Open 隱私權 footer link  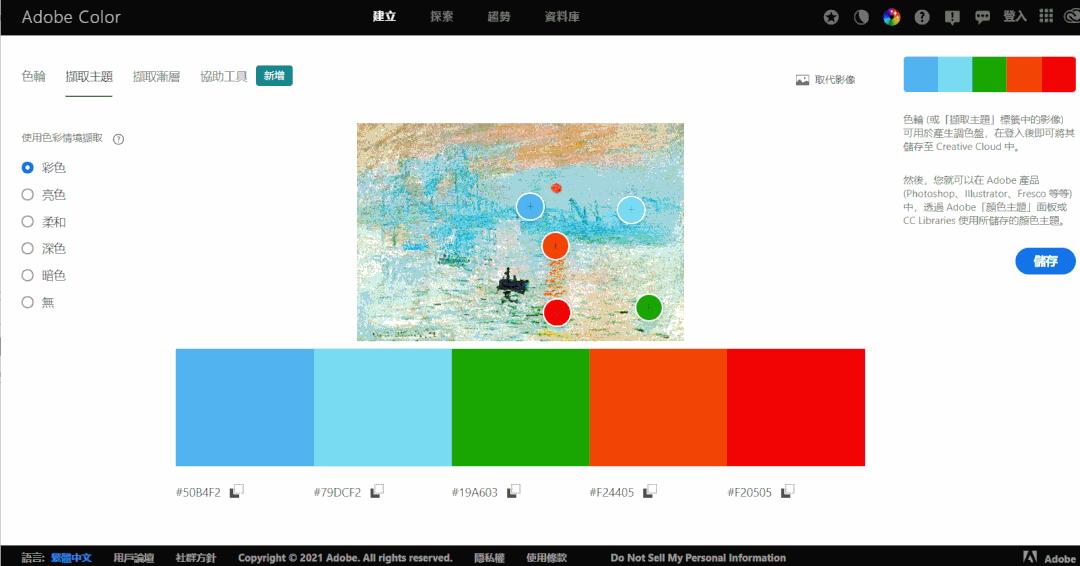[x=489, y=558]
